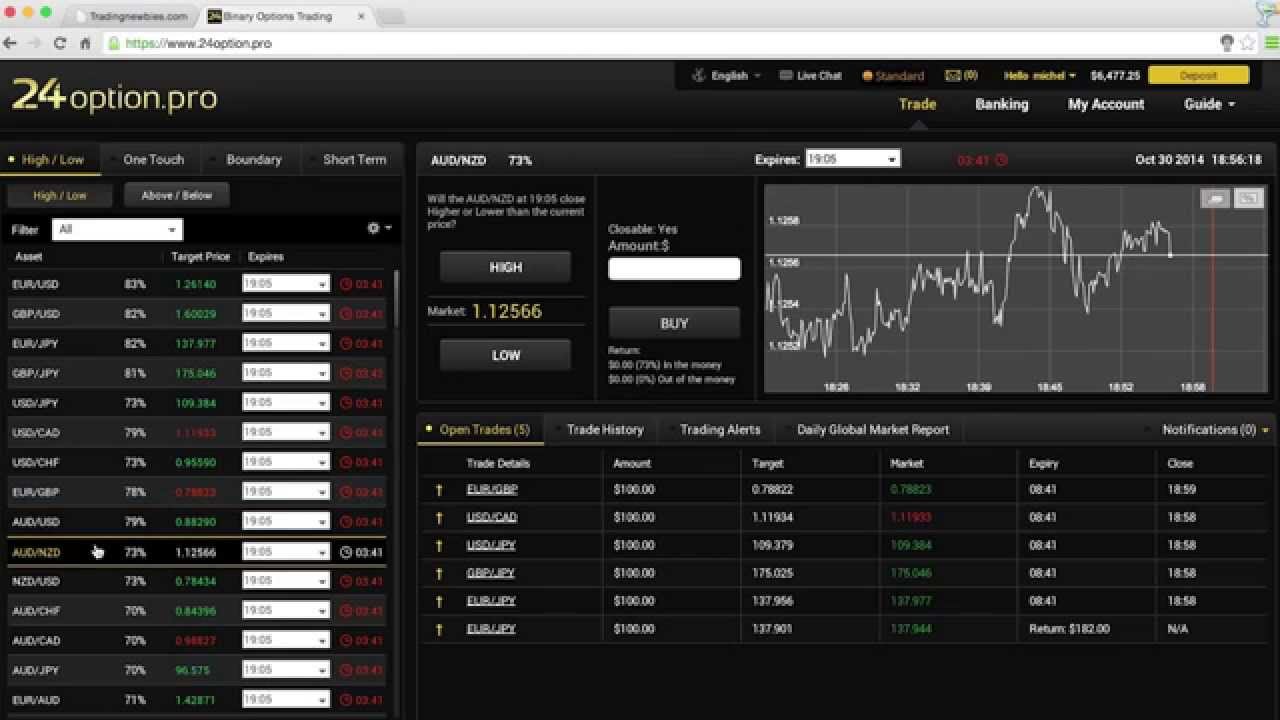Switch to the Short Term tab

[354, 159]
